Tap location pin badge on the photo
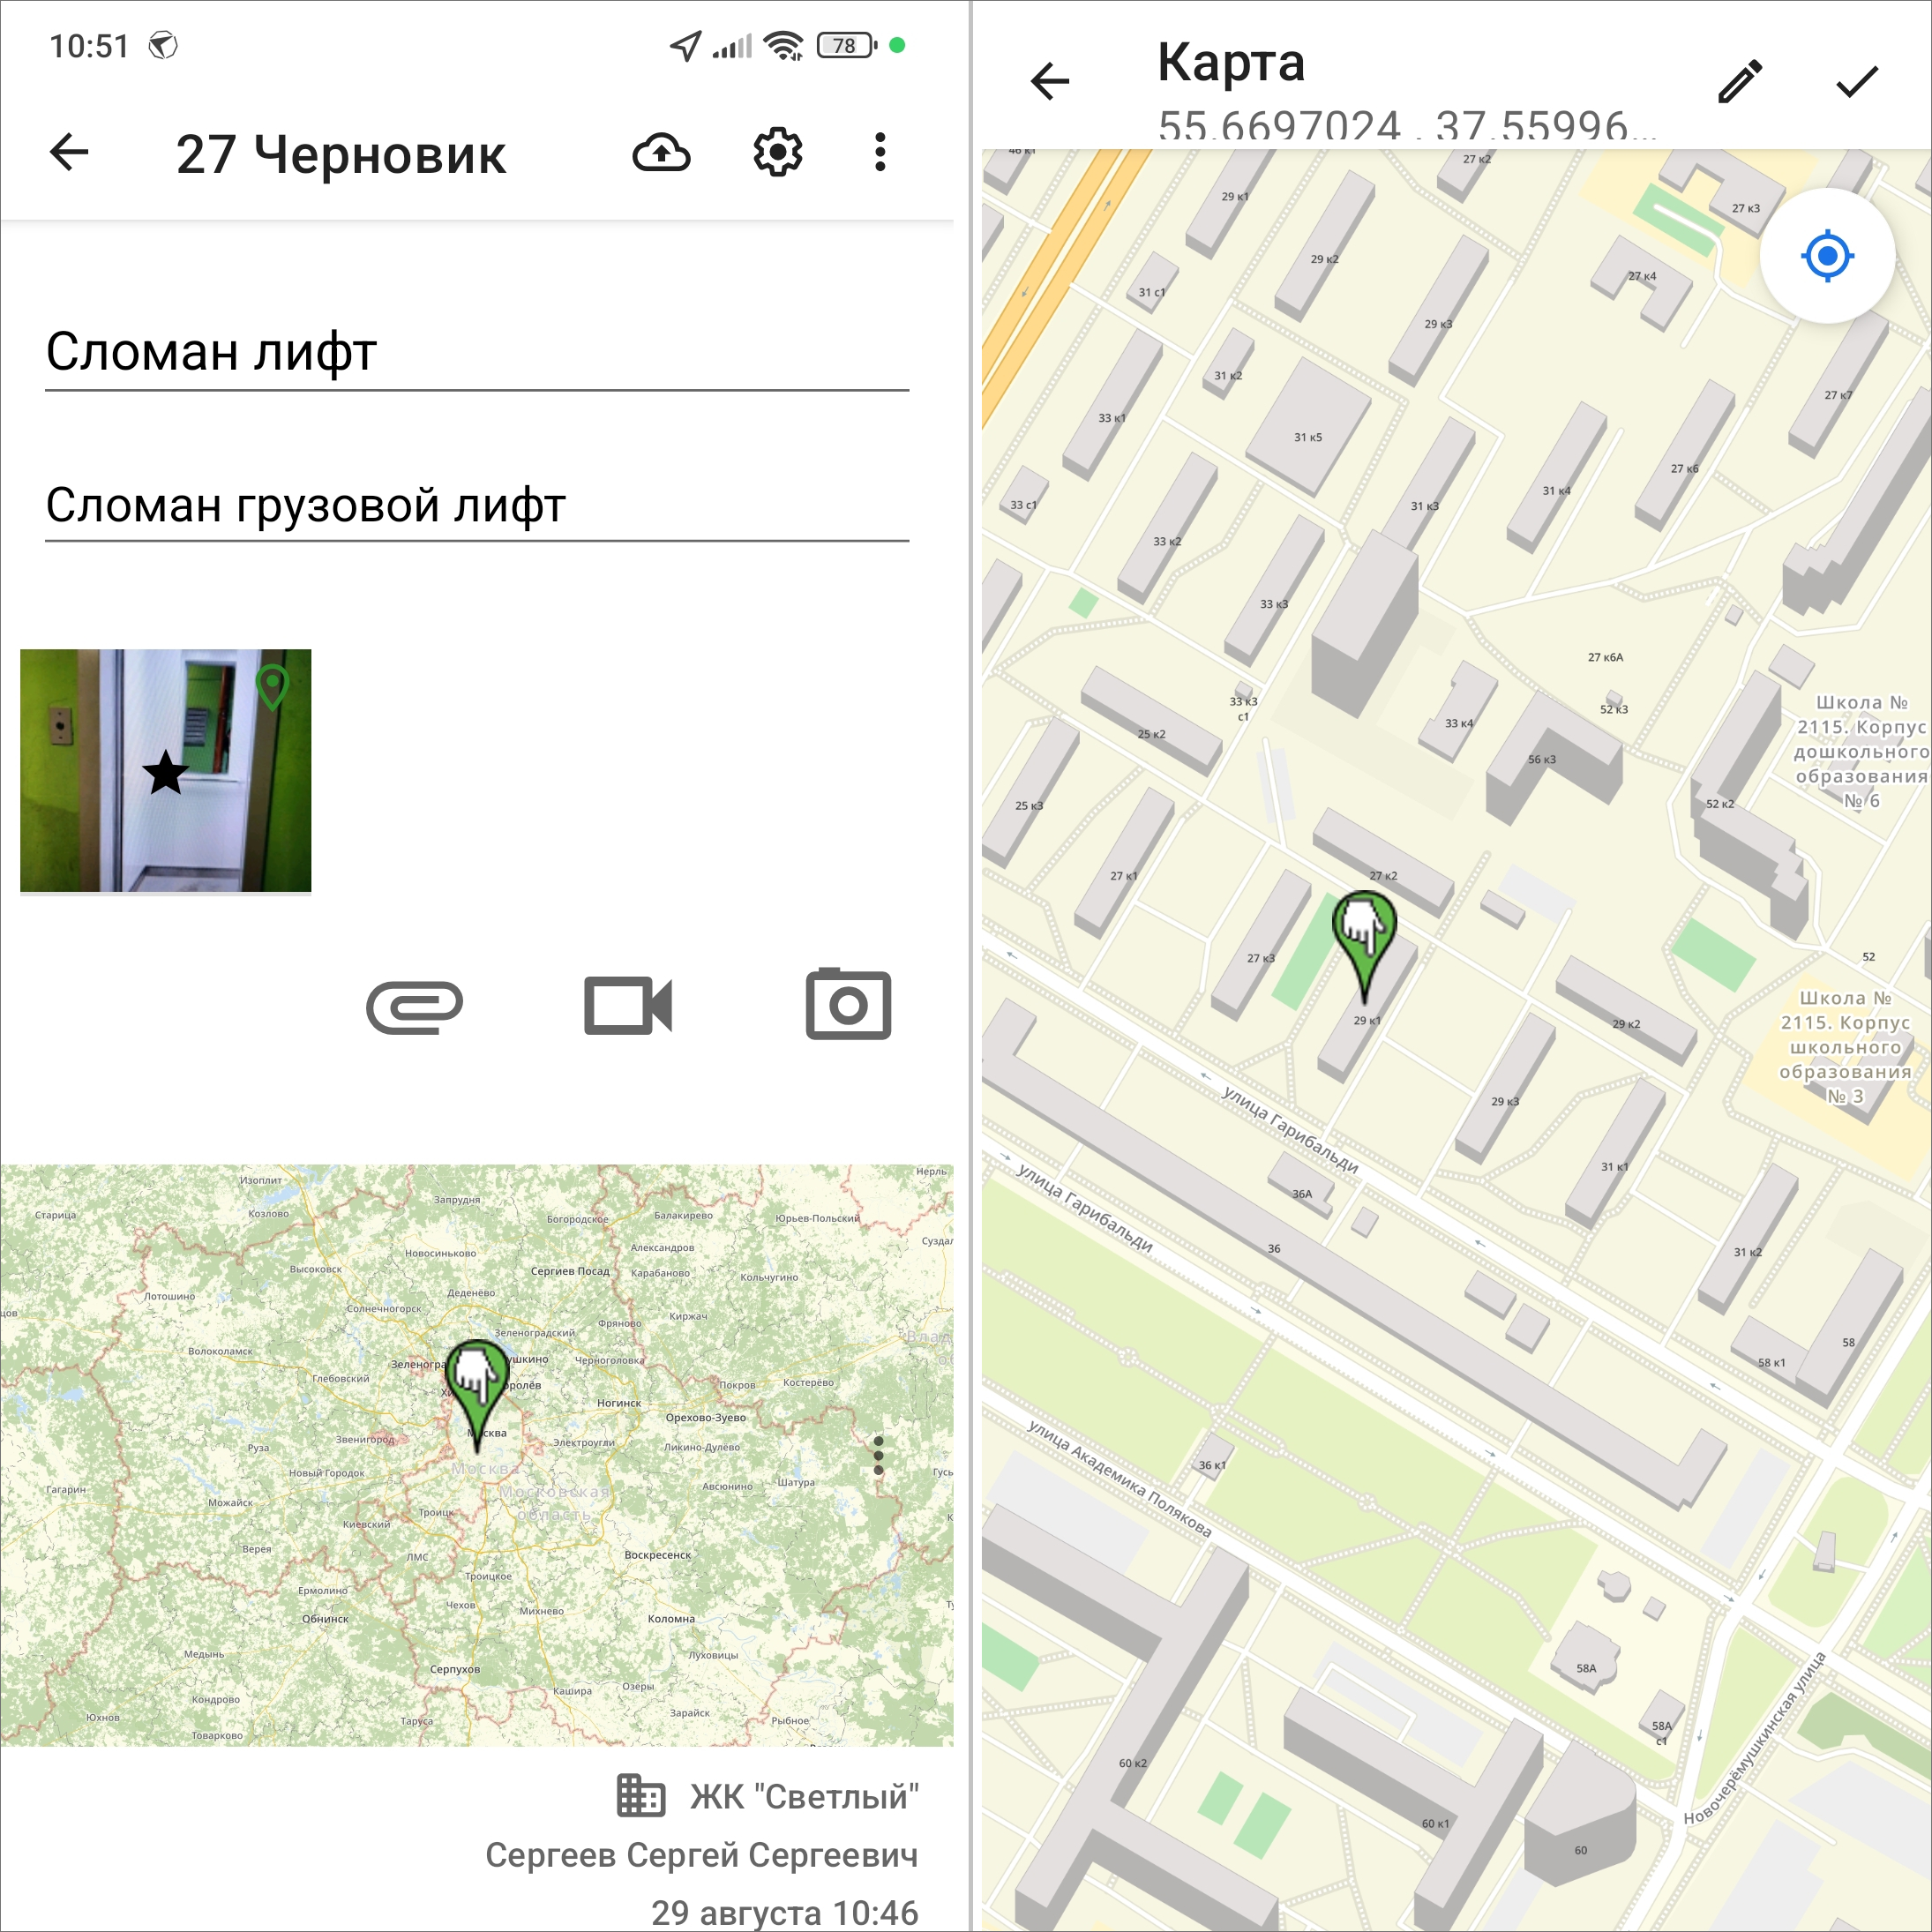 (x=272, y=687)
